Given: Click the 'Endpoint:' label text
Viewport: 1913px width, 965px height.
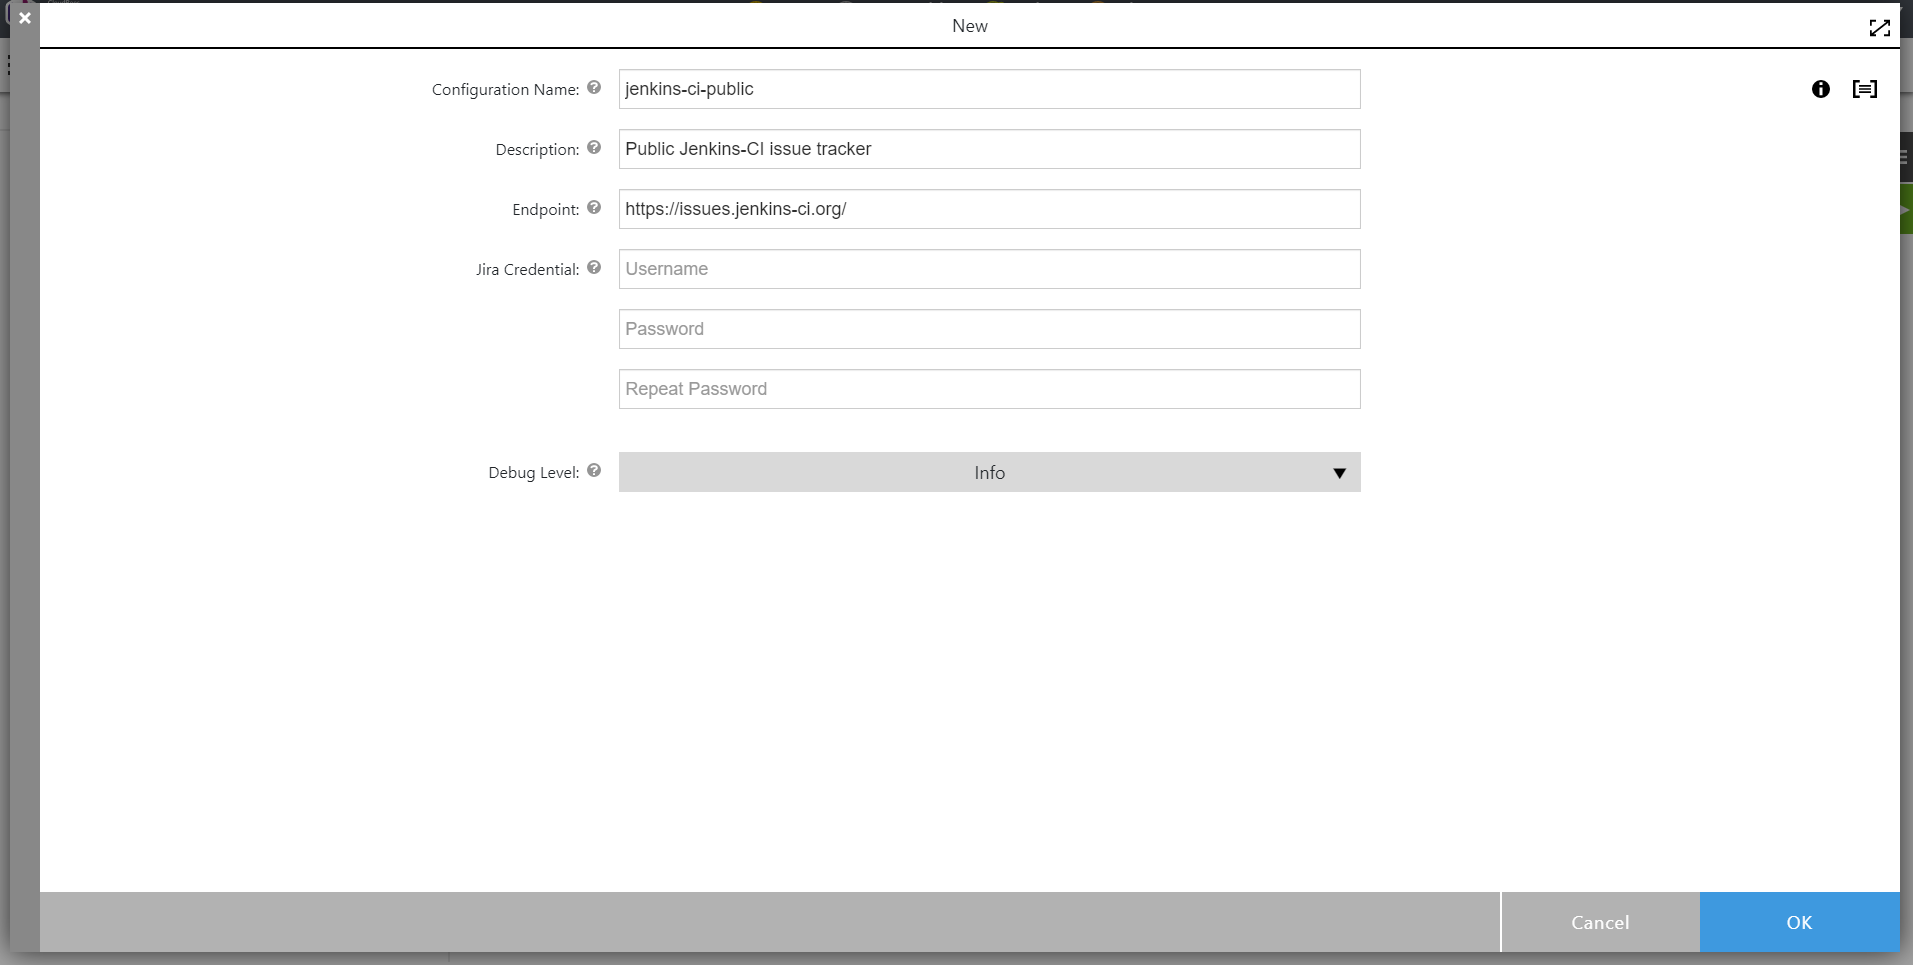Looking at the screenshot, I should click(545, 210).
